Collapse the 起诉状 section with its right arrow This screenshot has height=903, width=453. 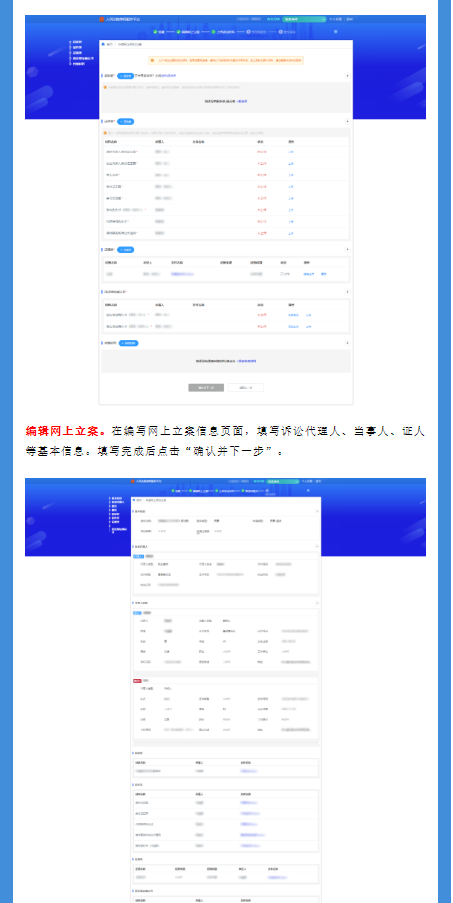tap(347, 75)
